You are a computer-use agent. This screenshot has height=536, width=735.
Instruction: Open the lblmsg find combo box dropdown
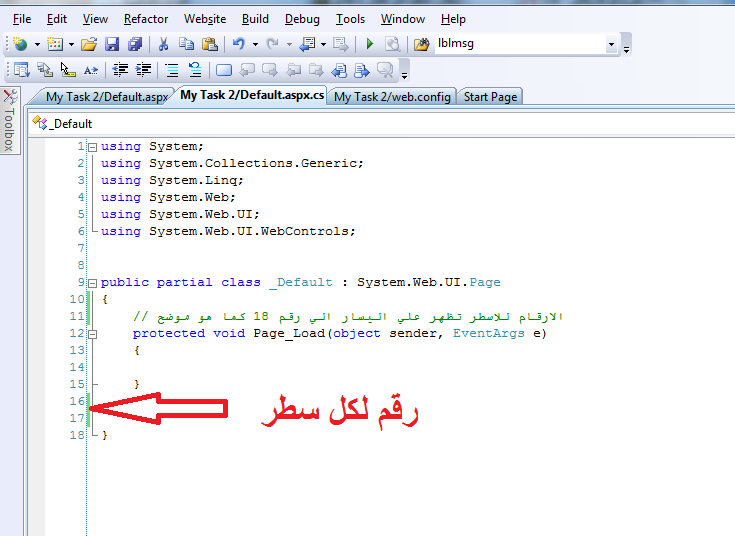pos(611,45)
